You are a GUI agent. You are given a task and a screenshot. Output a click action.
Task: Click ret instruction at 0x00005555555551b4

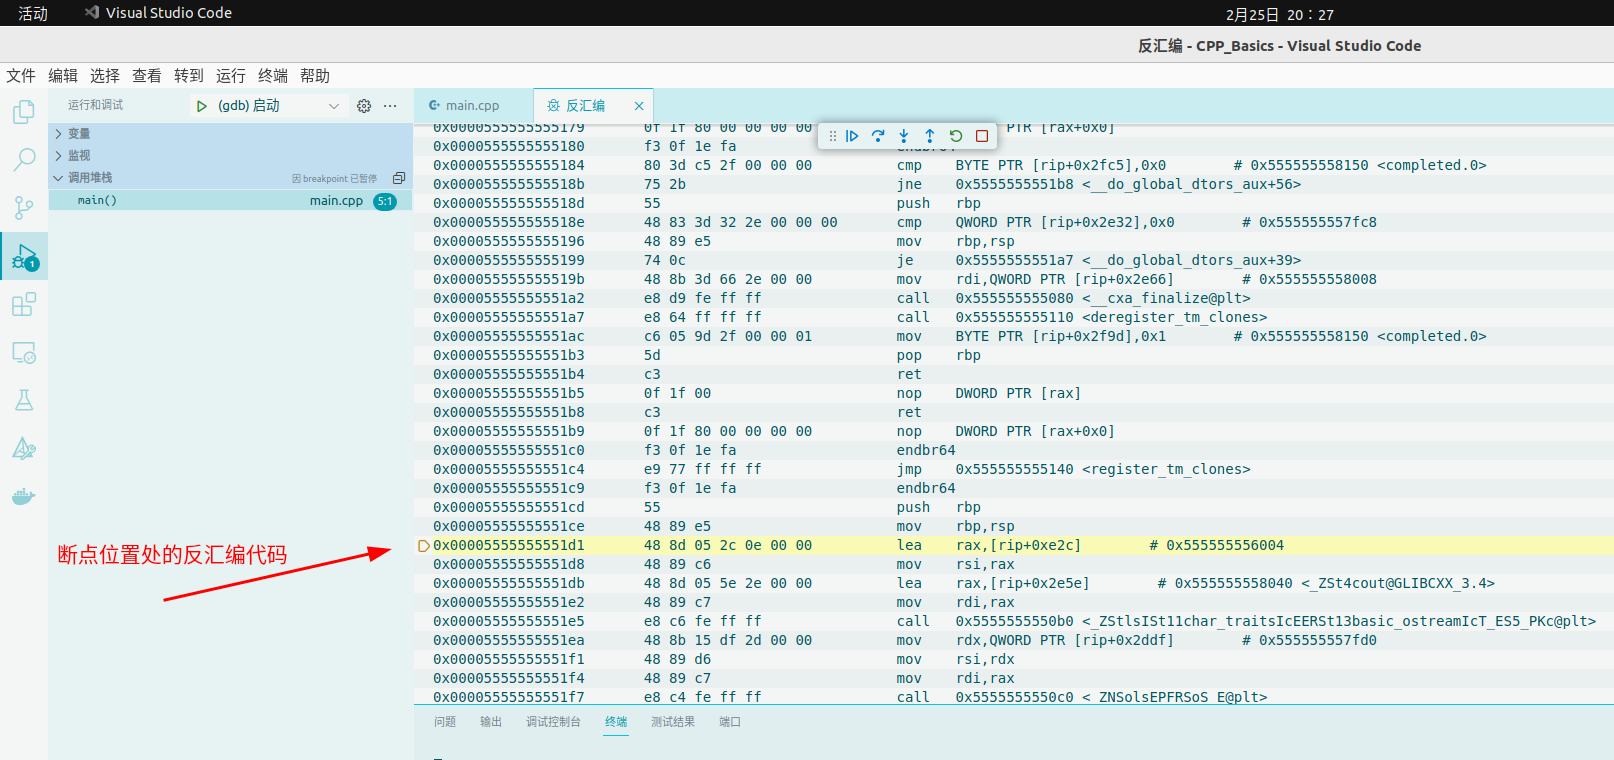pyautogui.click(x=1014, y=375)
